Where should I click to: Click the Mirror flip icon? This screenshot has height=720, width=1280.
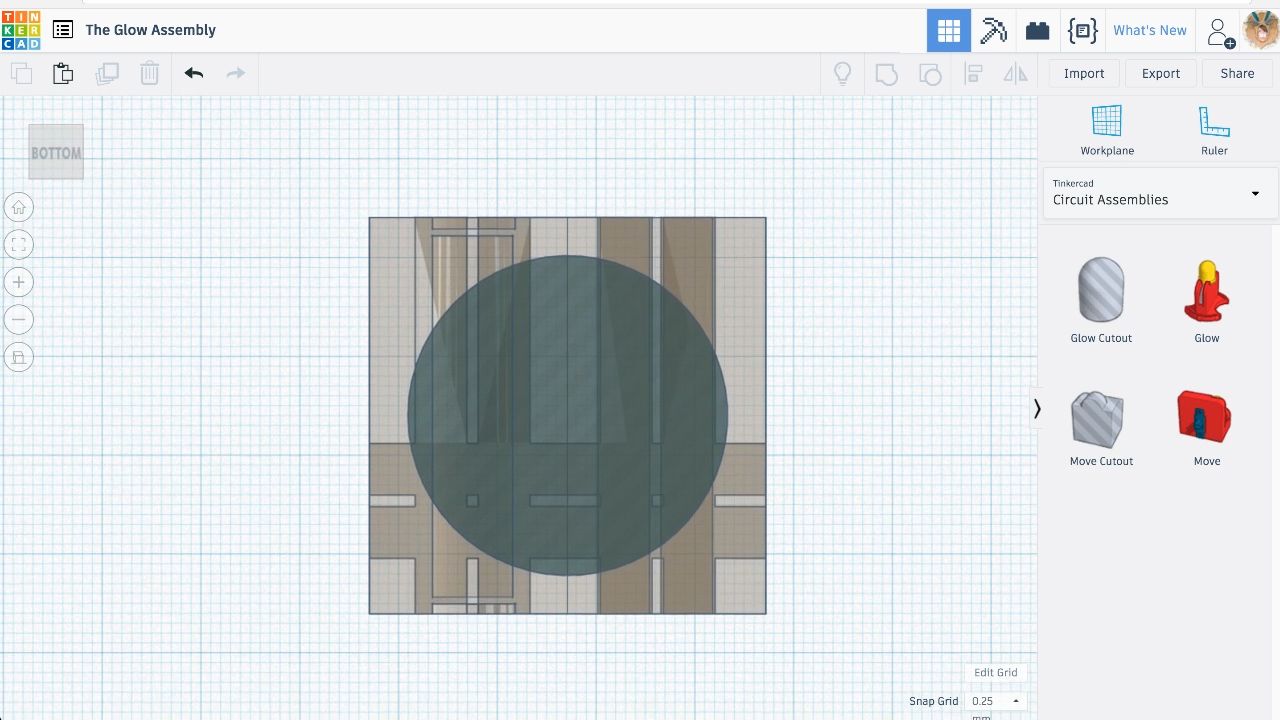[1016, 74]
